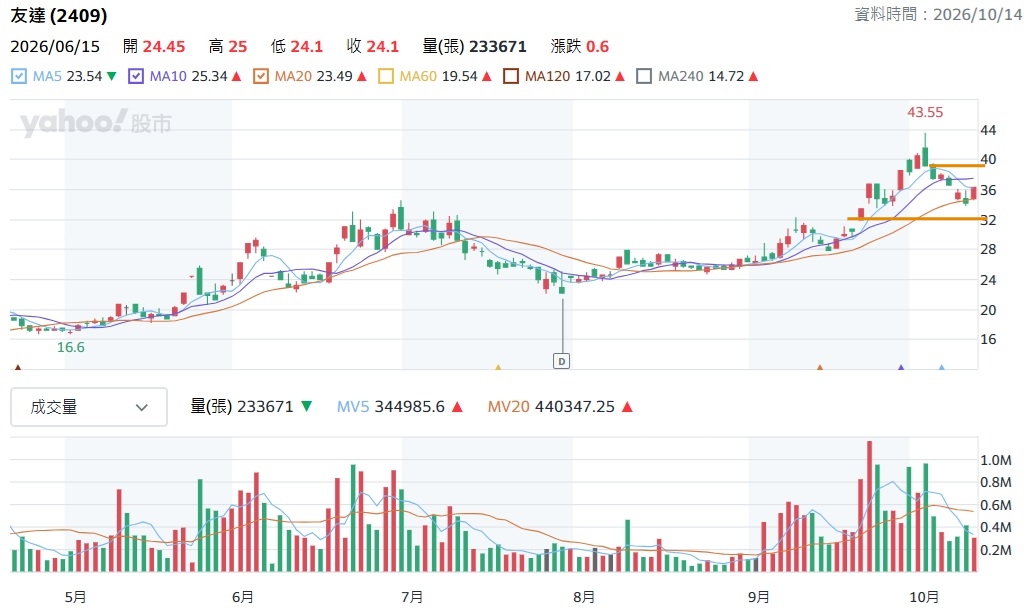Click the 10月 label on the time axis
This screenshot has height=611, width=1031.
click(924, 597)
